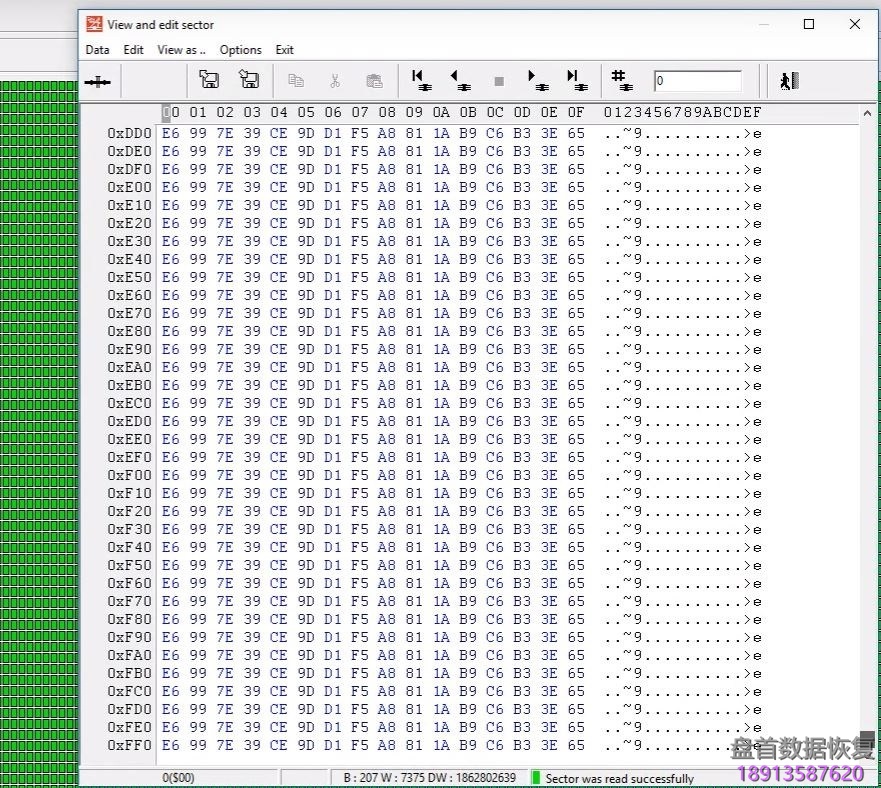Open the Options menu
The image size is (881, 788).
coord(240,50)
